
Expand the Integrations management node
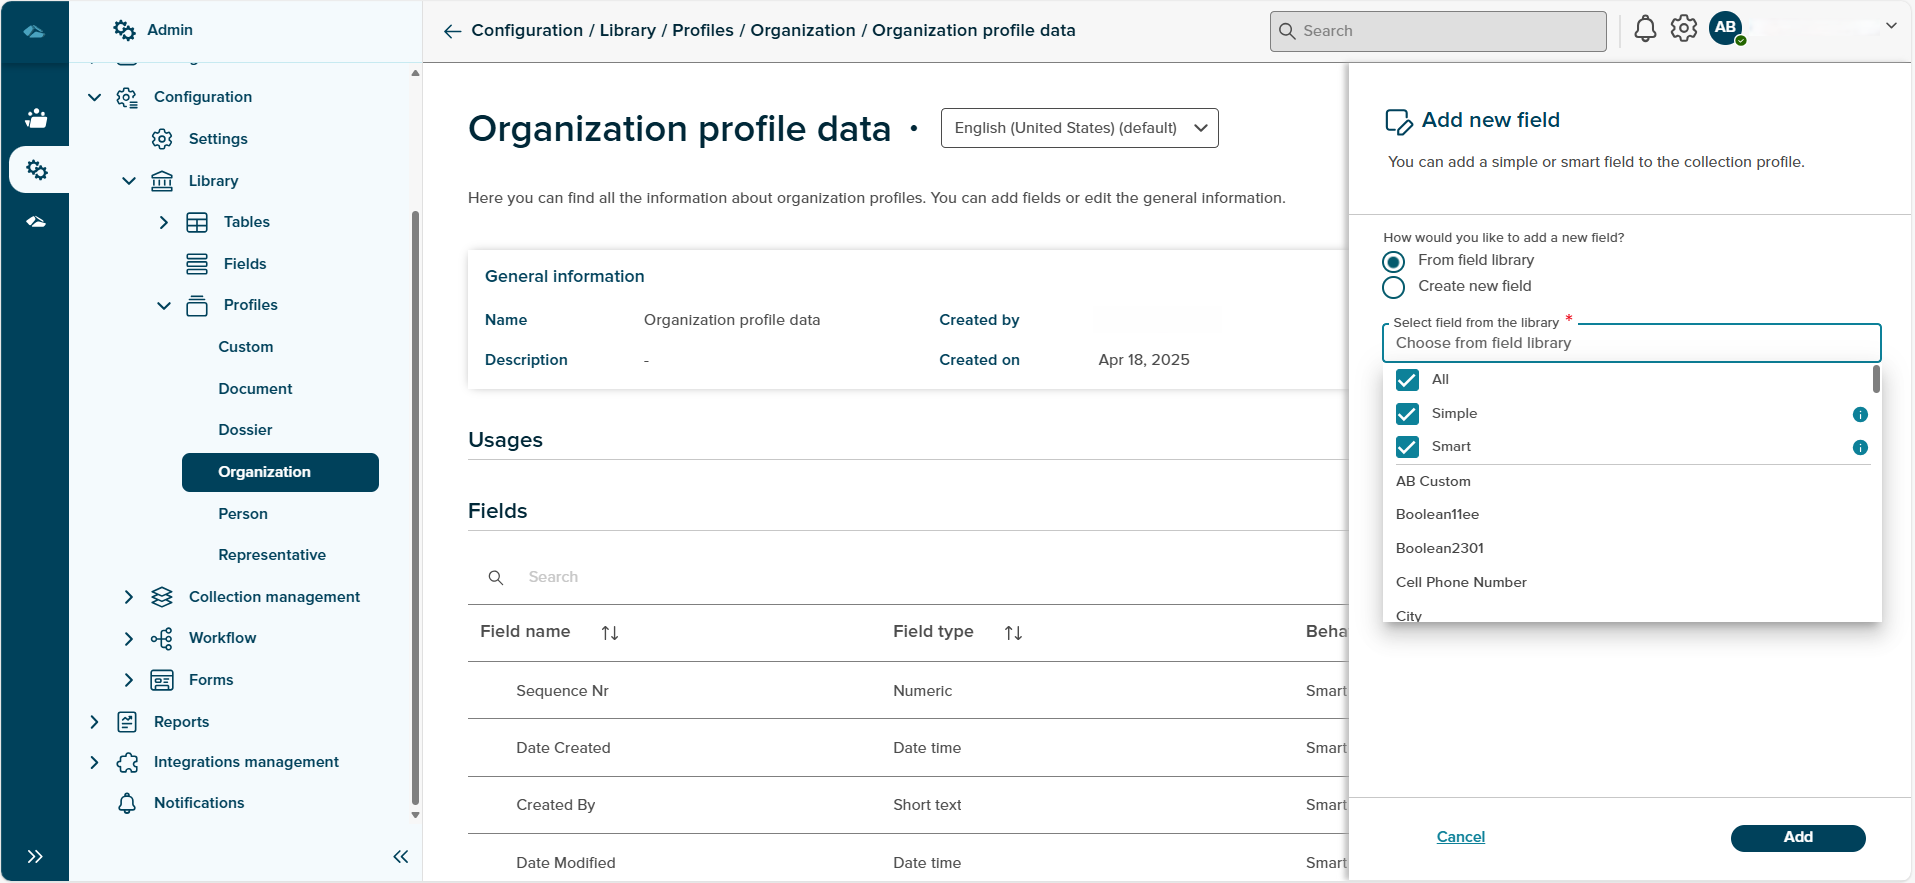point(95,762)
